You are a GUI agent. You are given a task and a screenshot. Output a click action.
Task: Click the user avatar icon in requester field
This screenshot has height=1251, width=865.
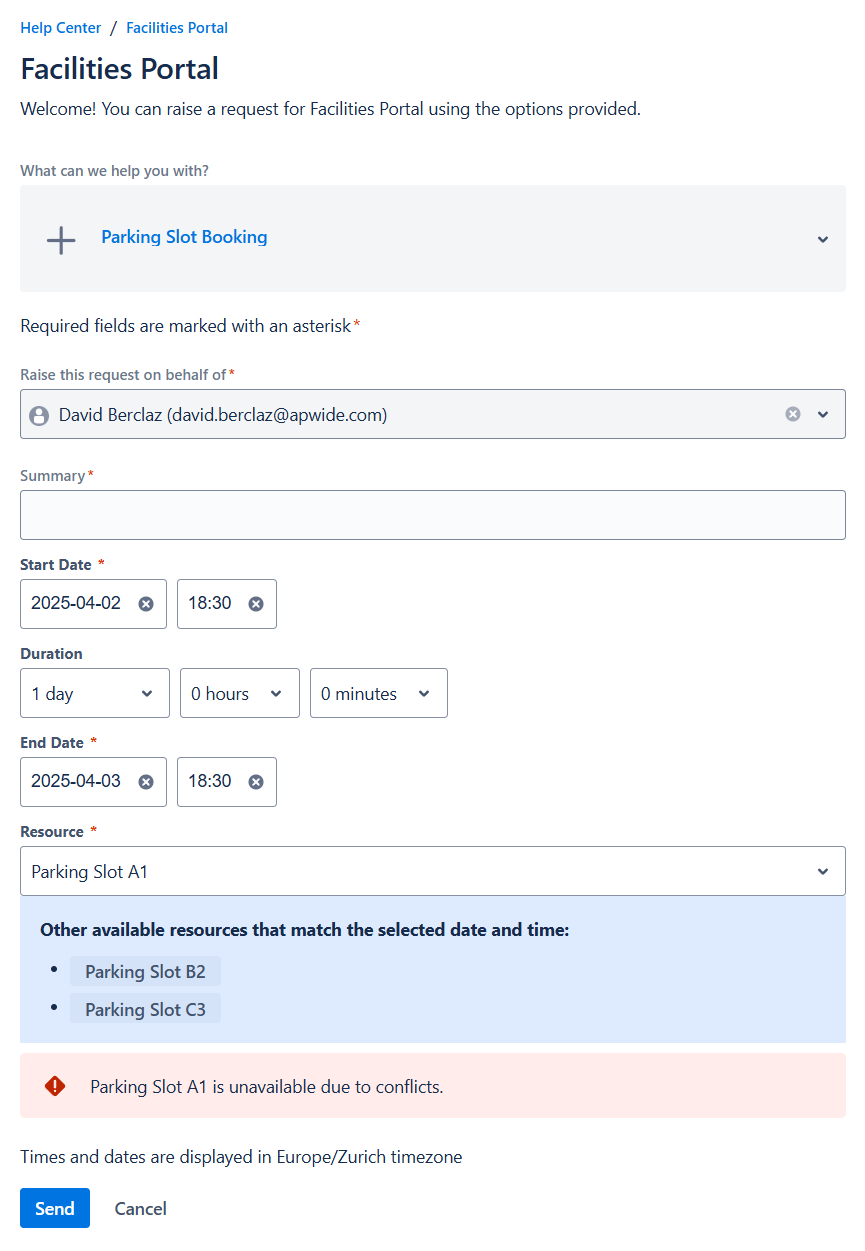pos(39,415)
